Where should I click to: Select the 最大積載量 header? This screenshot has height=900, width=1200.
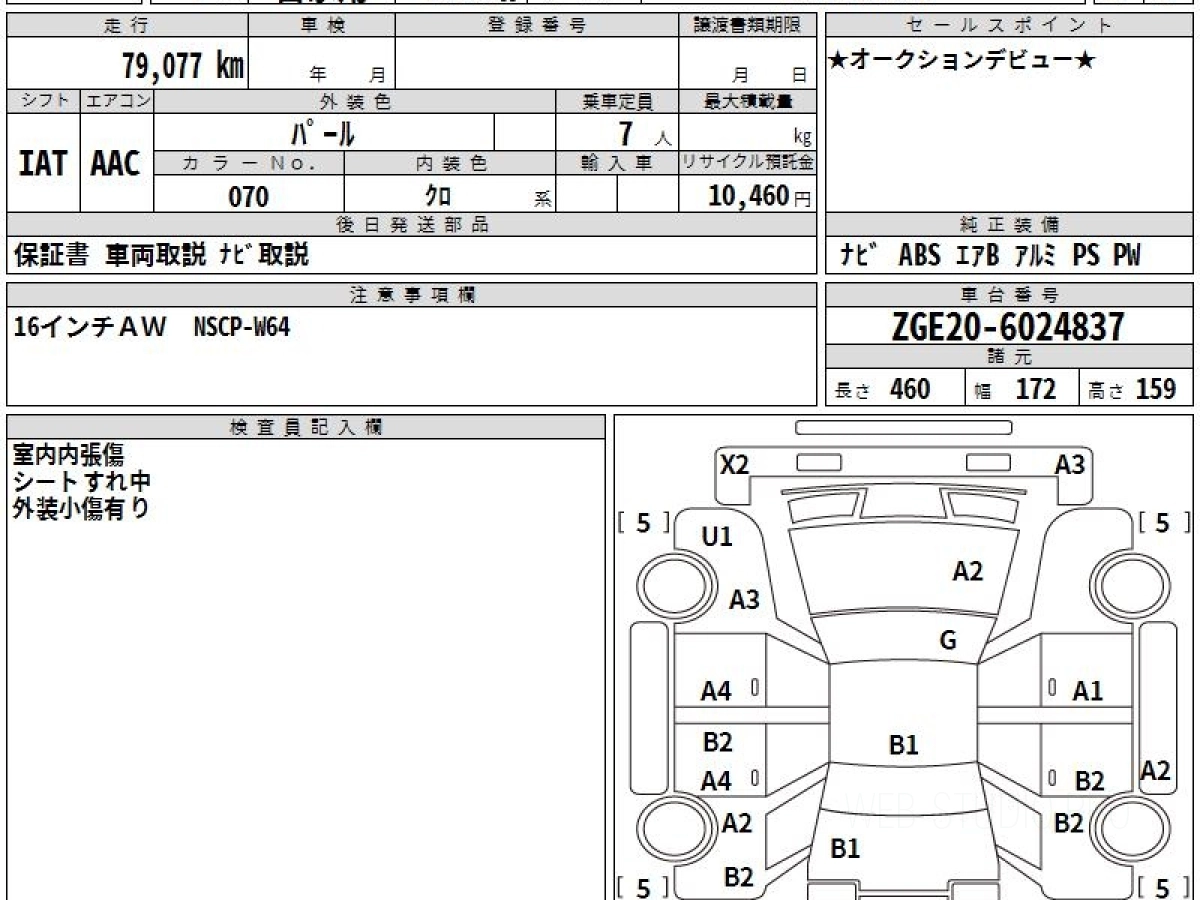pyautogui.click(x=748, y=101)
